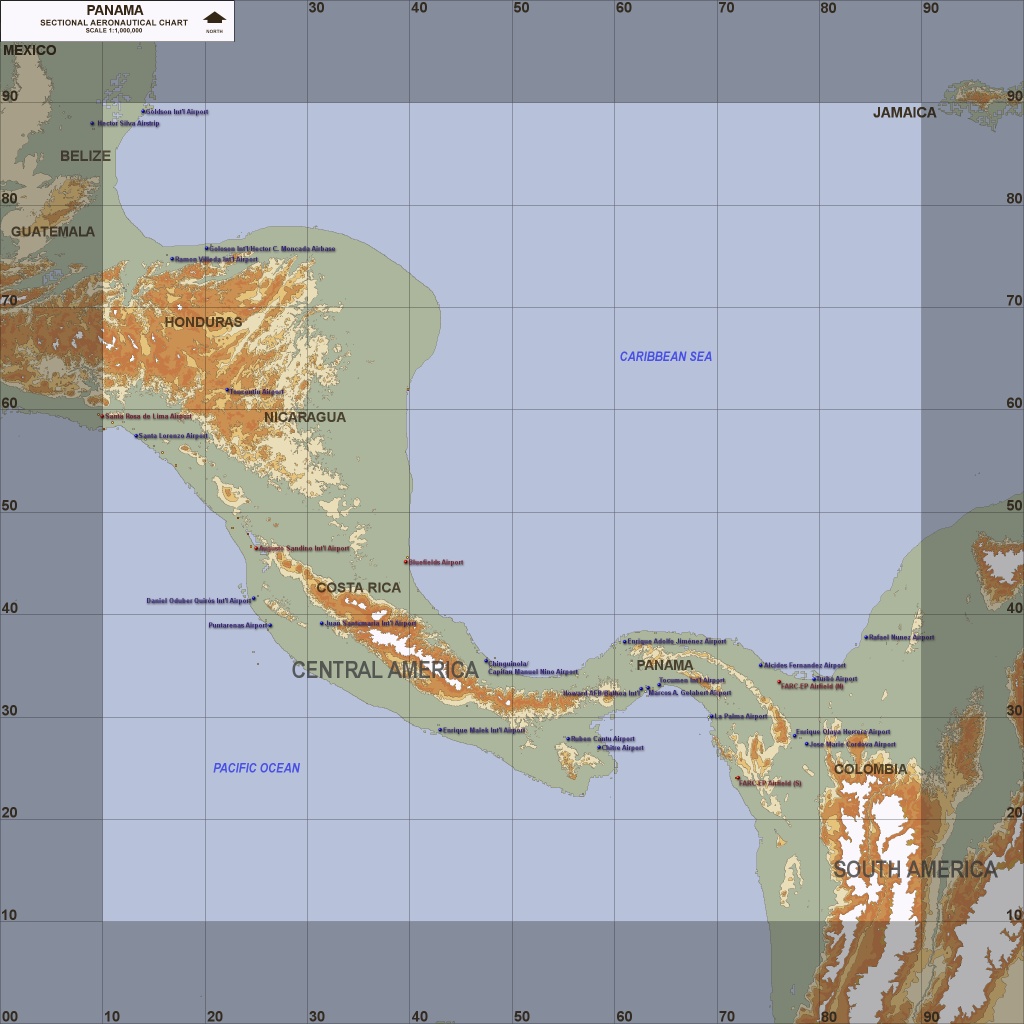This screenshot has width=1024, height=1024.
Task: Click the Enrique Malek Int'l Airport marker
Action: click(x=440, y=730)
